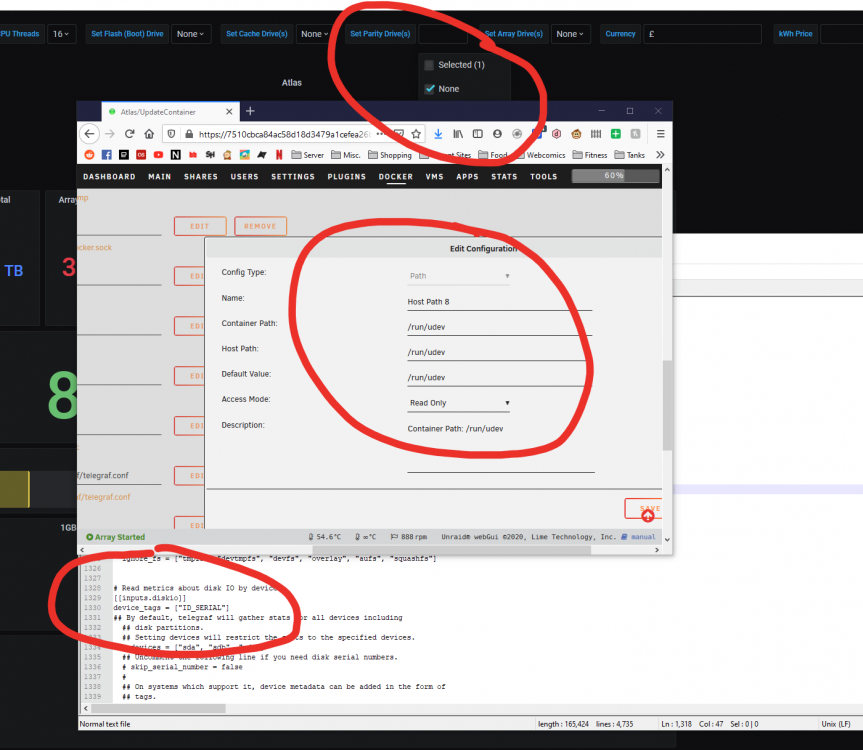Open the tracking protection shield icon

click(x=172, y=134)
